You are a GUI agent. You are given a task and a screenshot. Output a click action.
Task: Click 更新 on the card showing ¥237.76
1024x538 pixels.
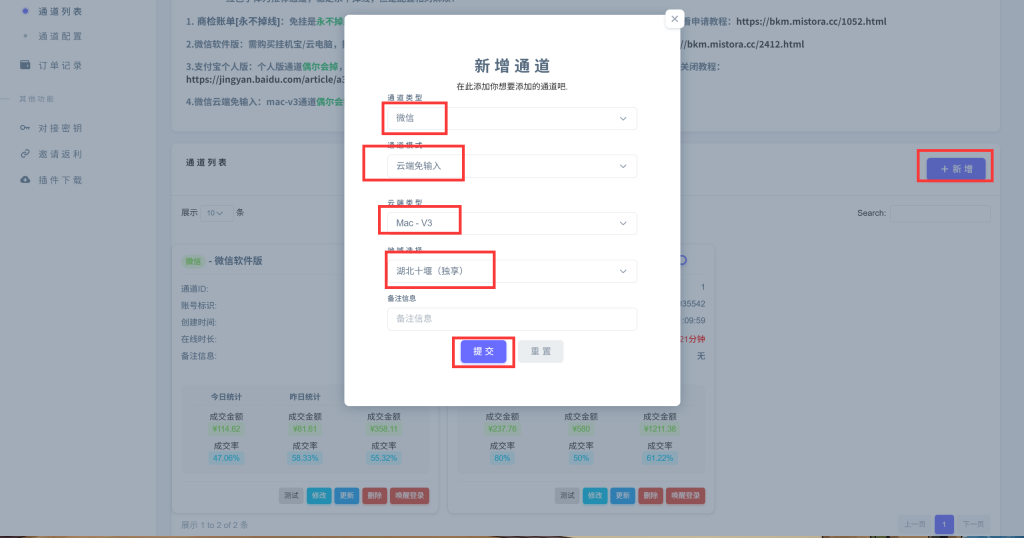click(622, 496)
